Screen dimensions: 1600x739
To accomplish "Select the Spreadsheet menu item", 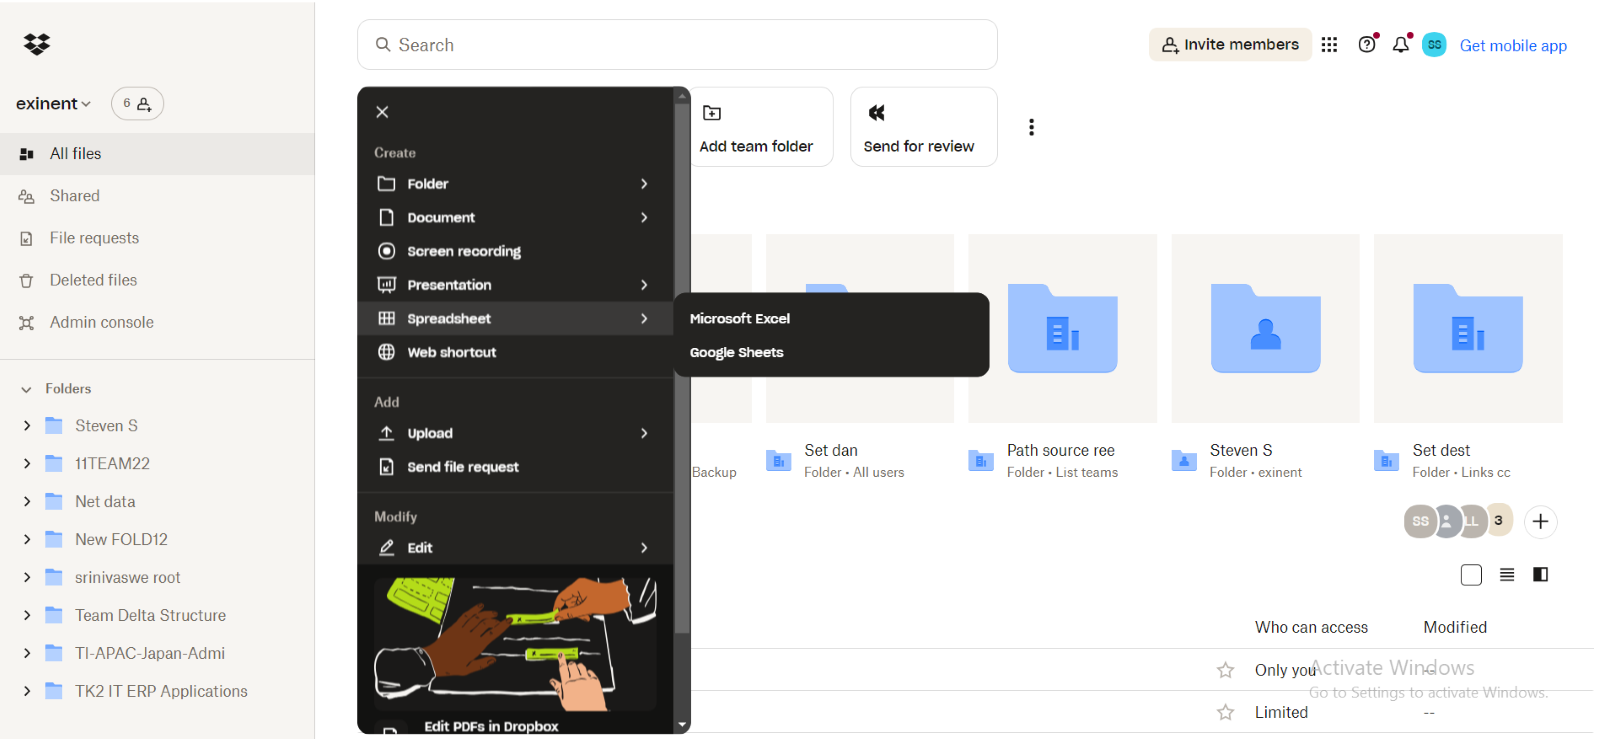I will [514, 318].
